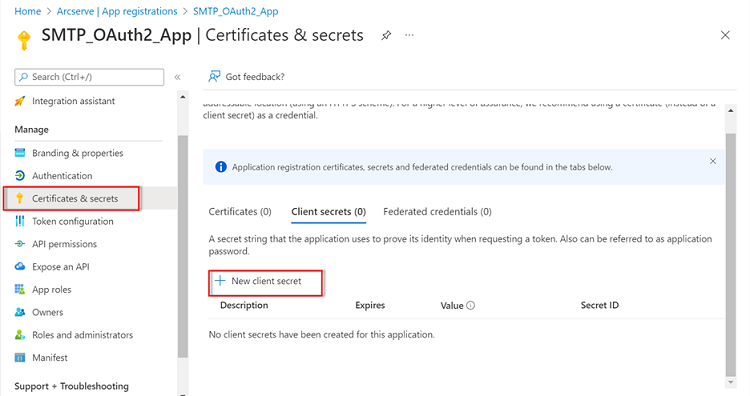Viewport: 750px width, 396px height.
Task: Open the ellipsis more options menu
Action: 409,35
